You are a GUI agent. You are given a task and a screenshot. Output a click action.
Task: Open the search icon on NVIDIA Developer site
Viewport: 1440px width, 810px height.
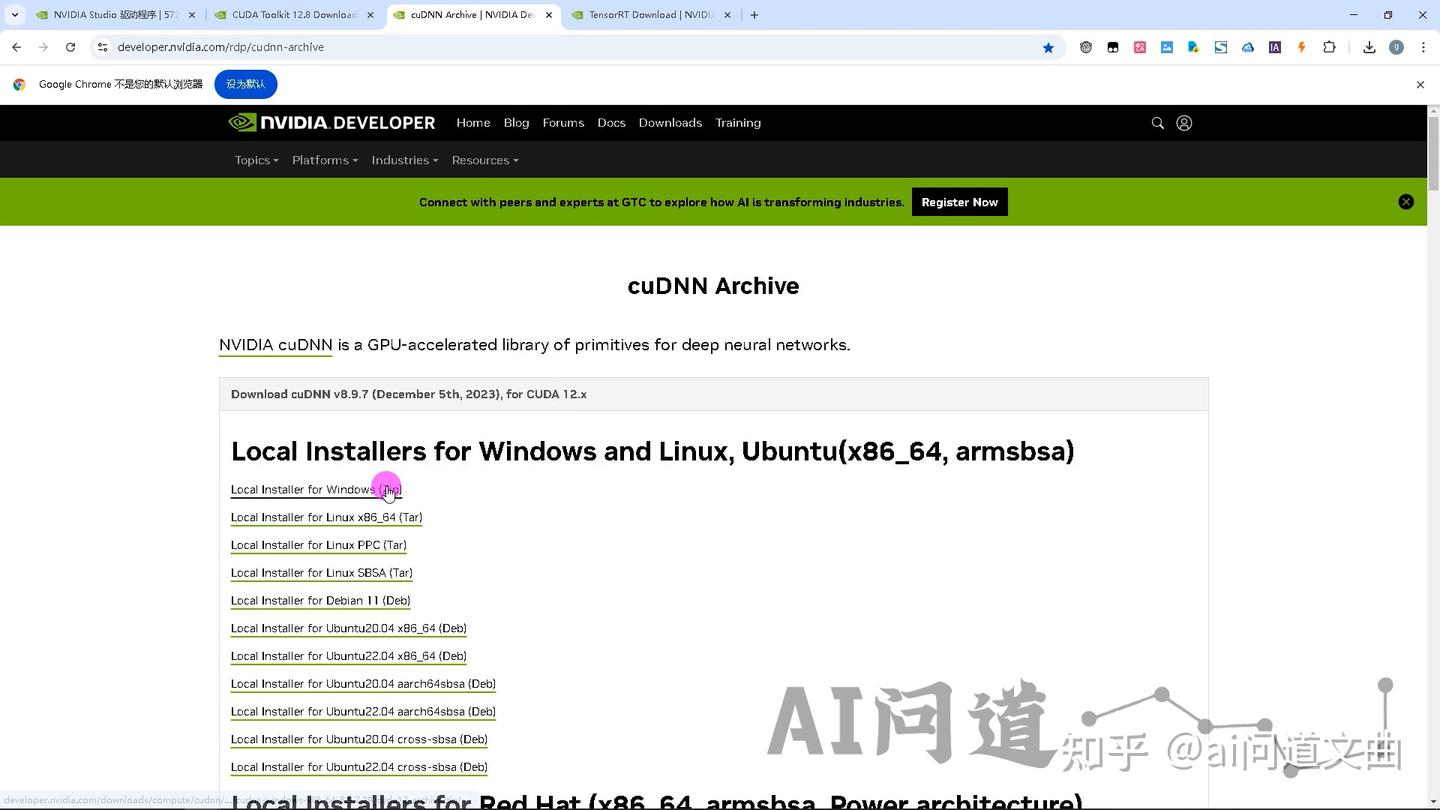coord(1157,122)
